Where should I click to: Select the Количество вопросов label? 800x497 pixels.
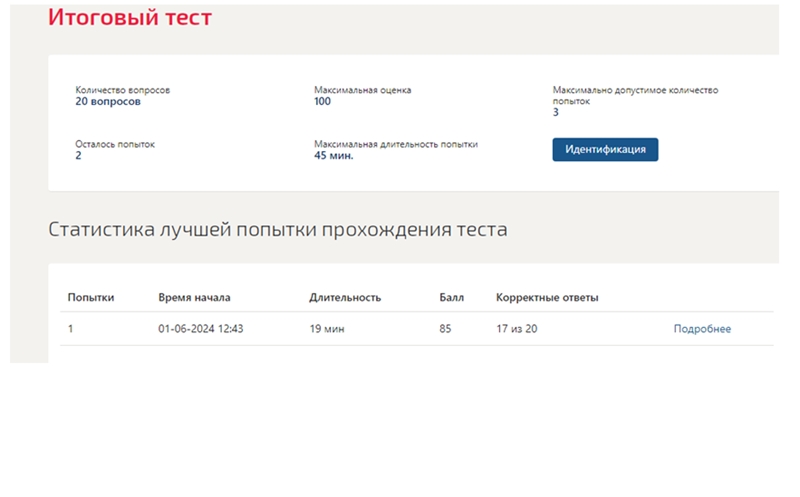(x=122, y=90)
